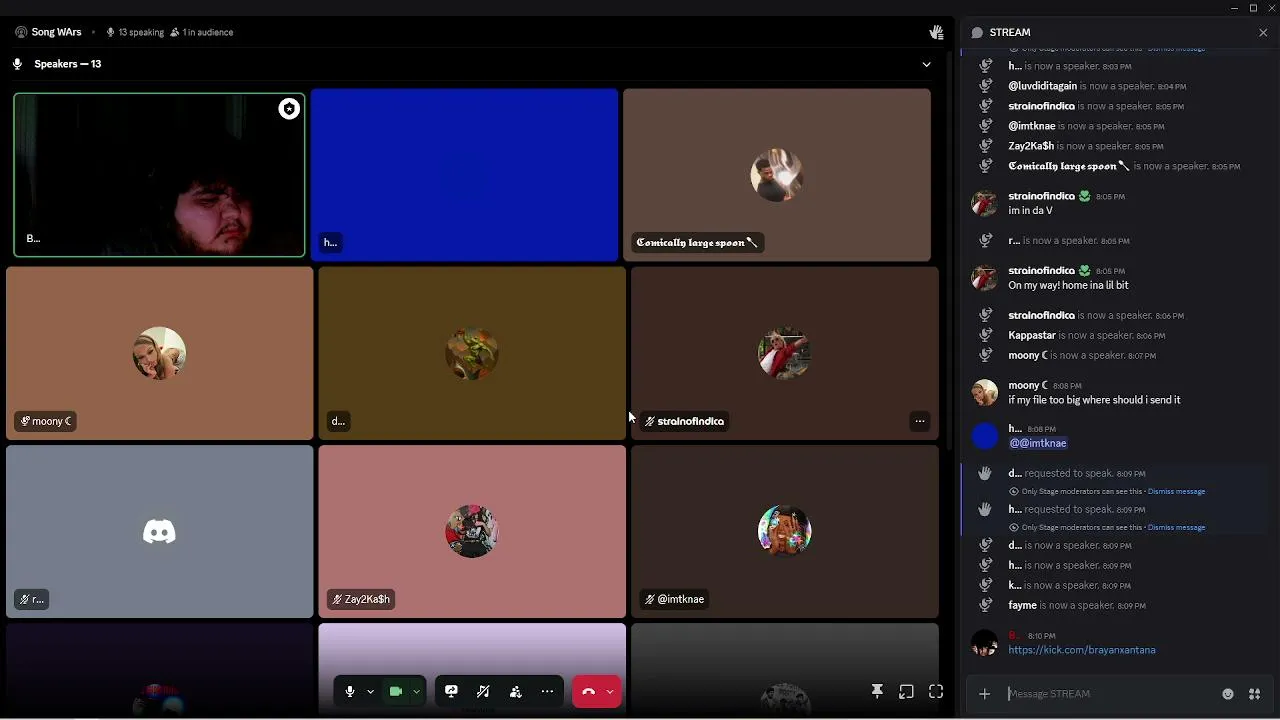Click the raised hand icon beside h... request

click(x=985, y=509)
